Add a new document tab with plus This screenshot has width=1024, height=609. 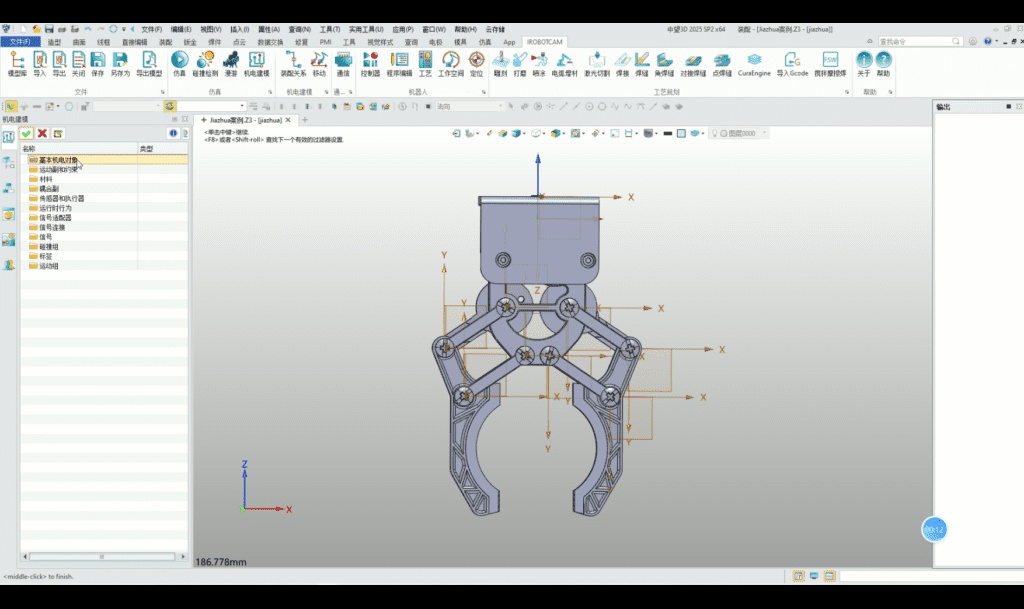(305, 120)
